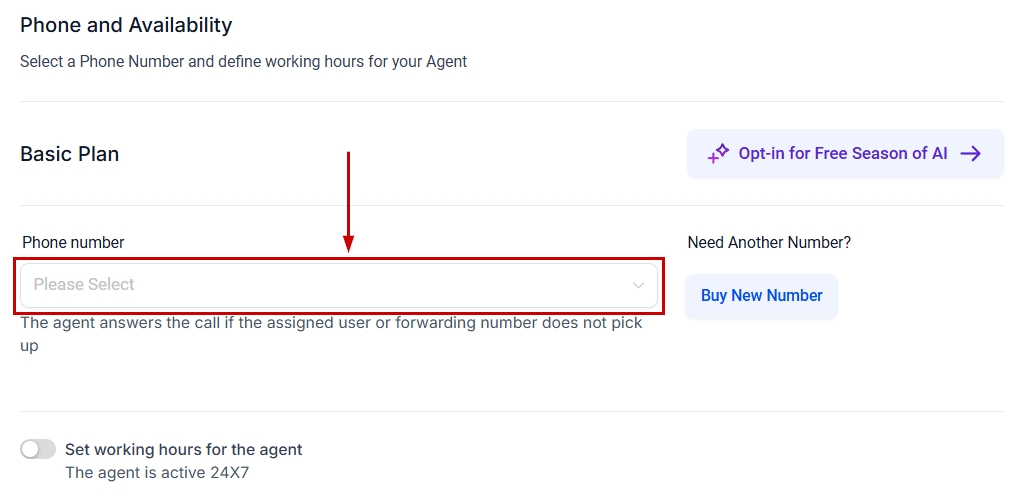Click the divider line above the working hours toggle

point(511,411)
